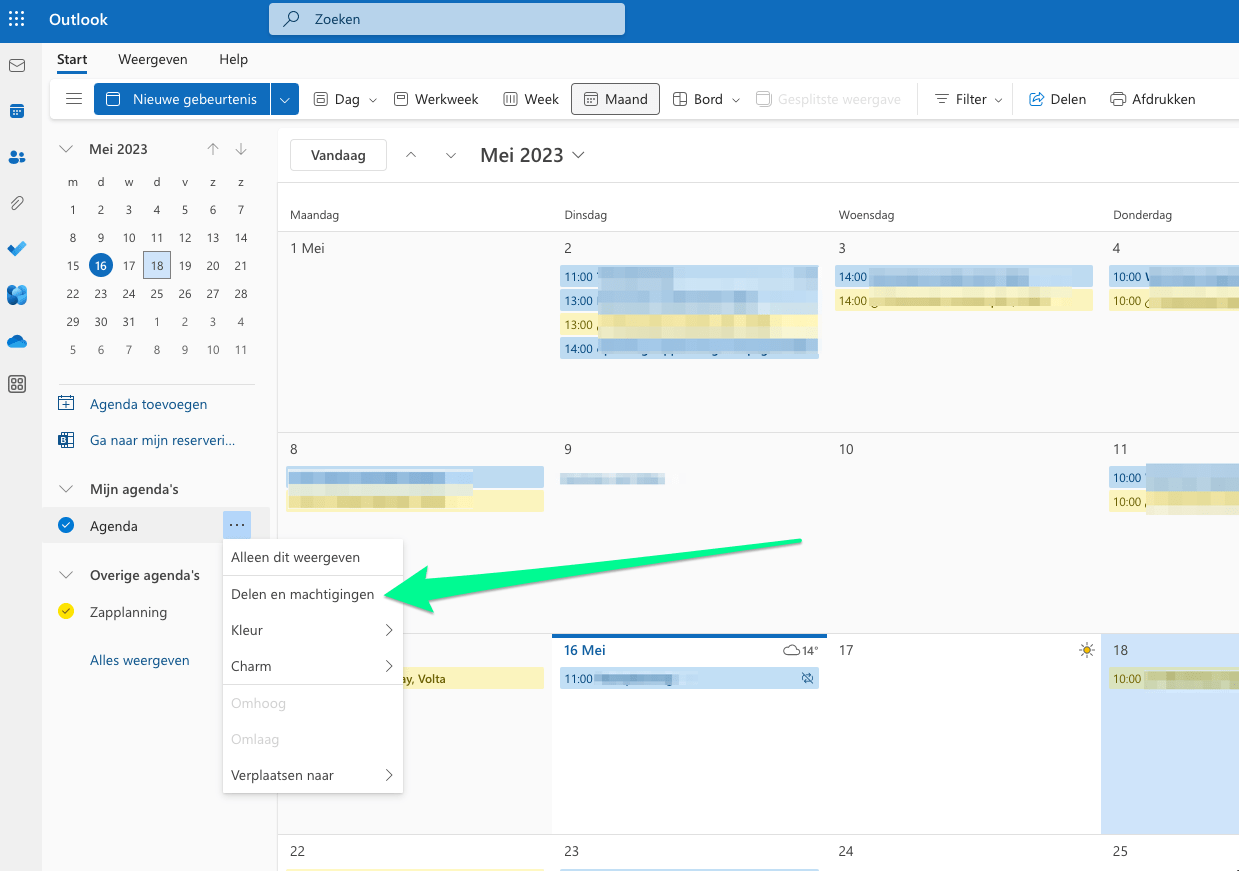Screen dimensions: 1239x871
Task: Switch to Werkweek view
Action: (x=436, y=99)
